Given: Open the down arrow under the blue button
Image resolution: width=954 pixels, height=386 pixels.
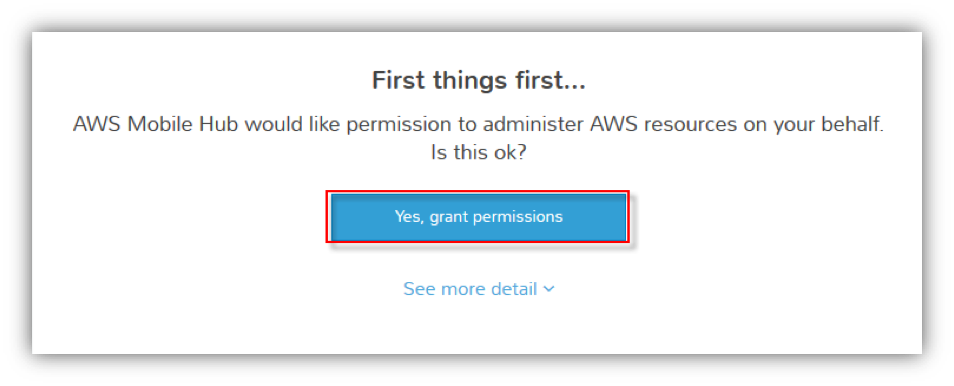Looking at the screenshot, I should (549, 289).
